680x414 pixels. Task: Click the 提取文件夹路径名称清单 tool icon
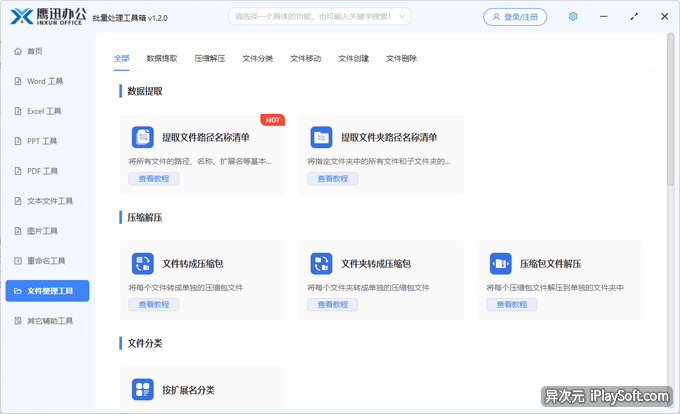[321, 137]
